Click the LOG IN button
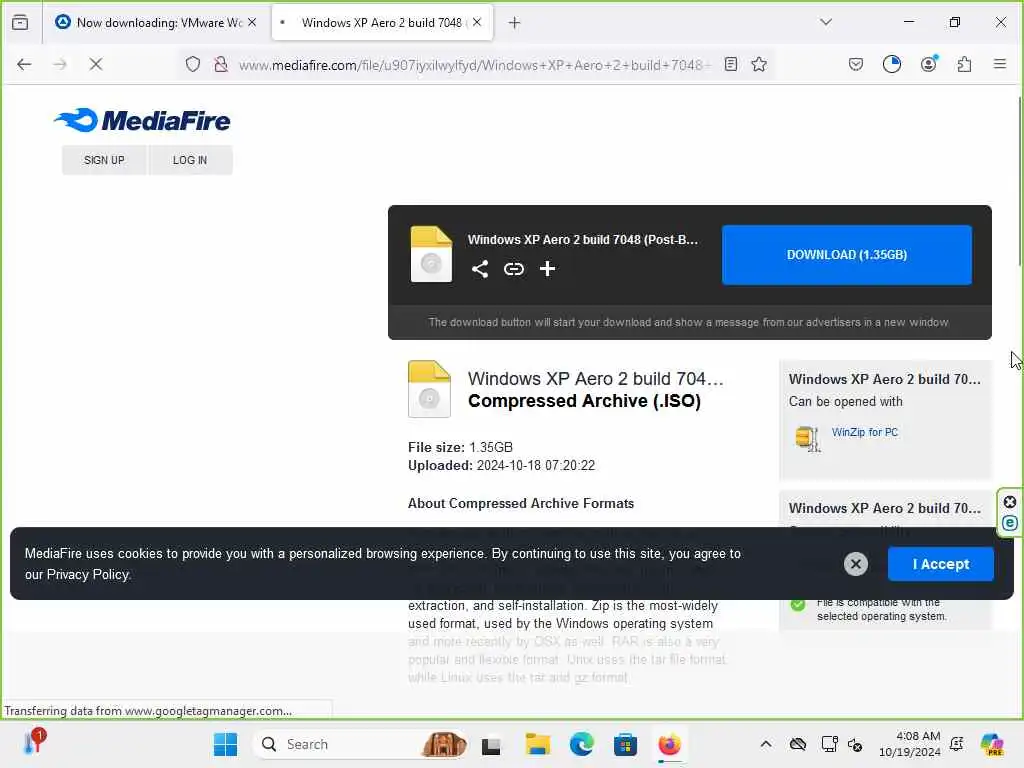 tap(190, 160)
